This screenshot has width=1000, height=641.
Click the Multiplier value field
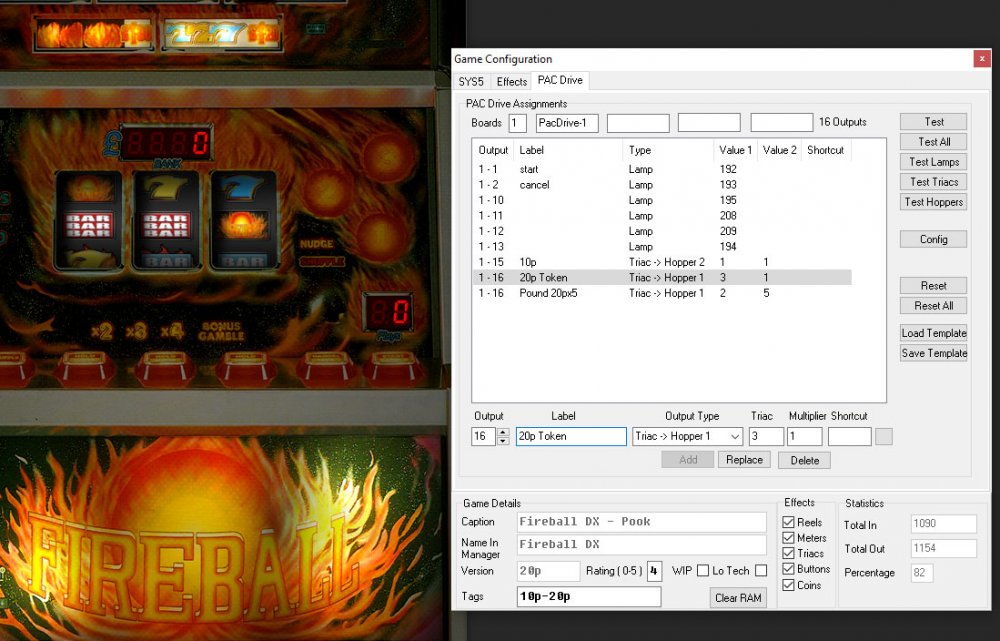click(x=805, y=436)
